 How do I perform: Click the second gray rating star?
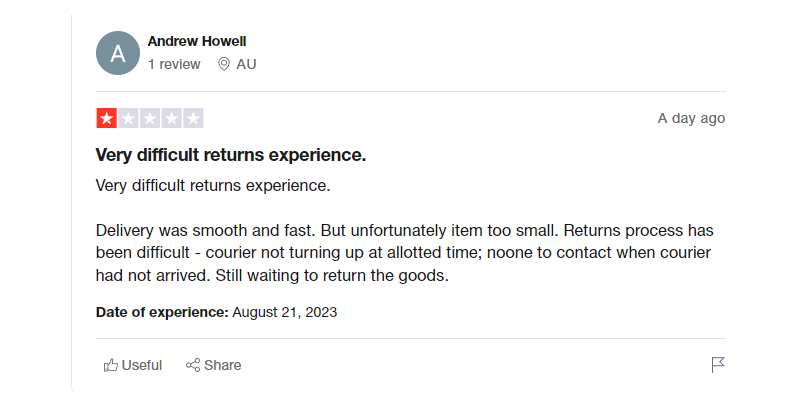128,118
